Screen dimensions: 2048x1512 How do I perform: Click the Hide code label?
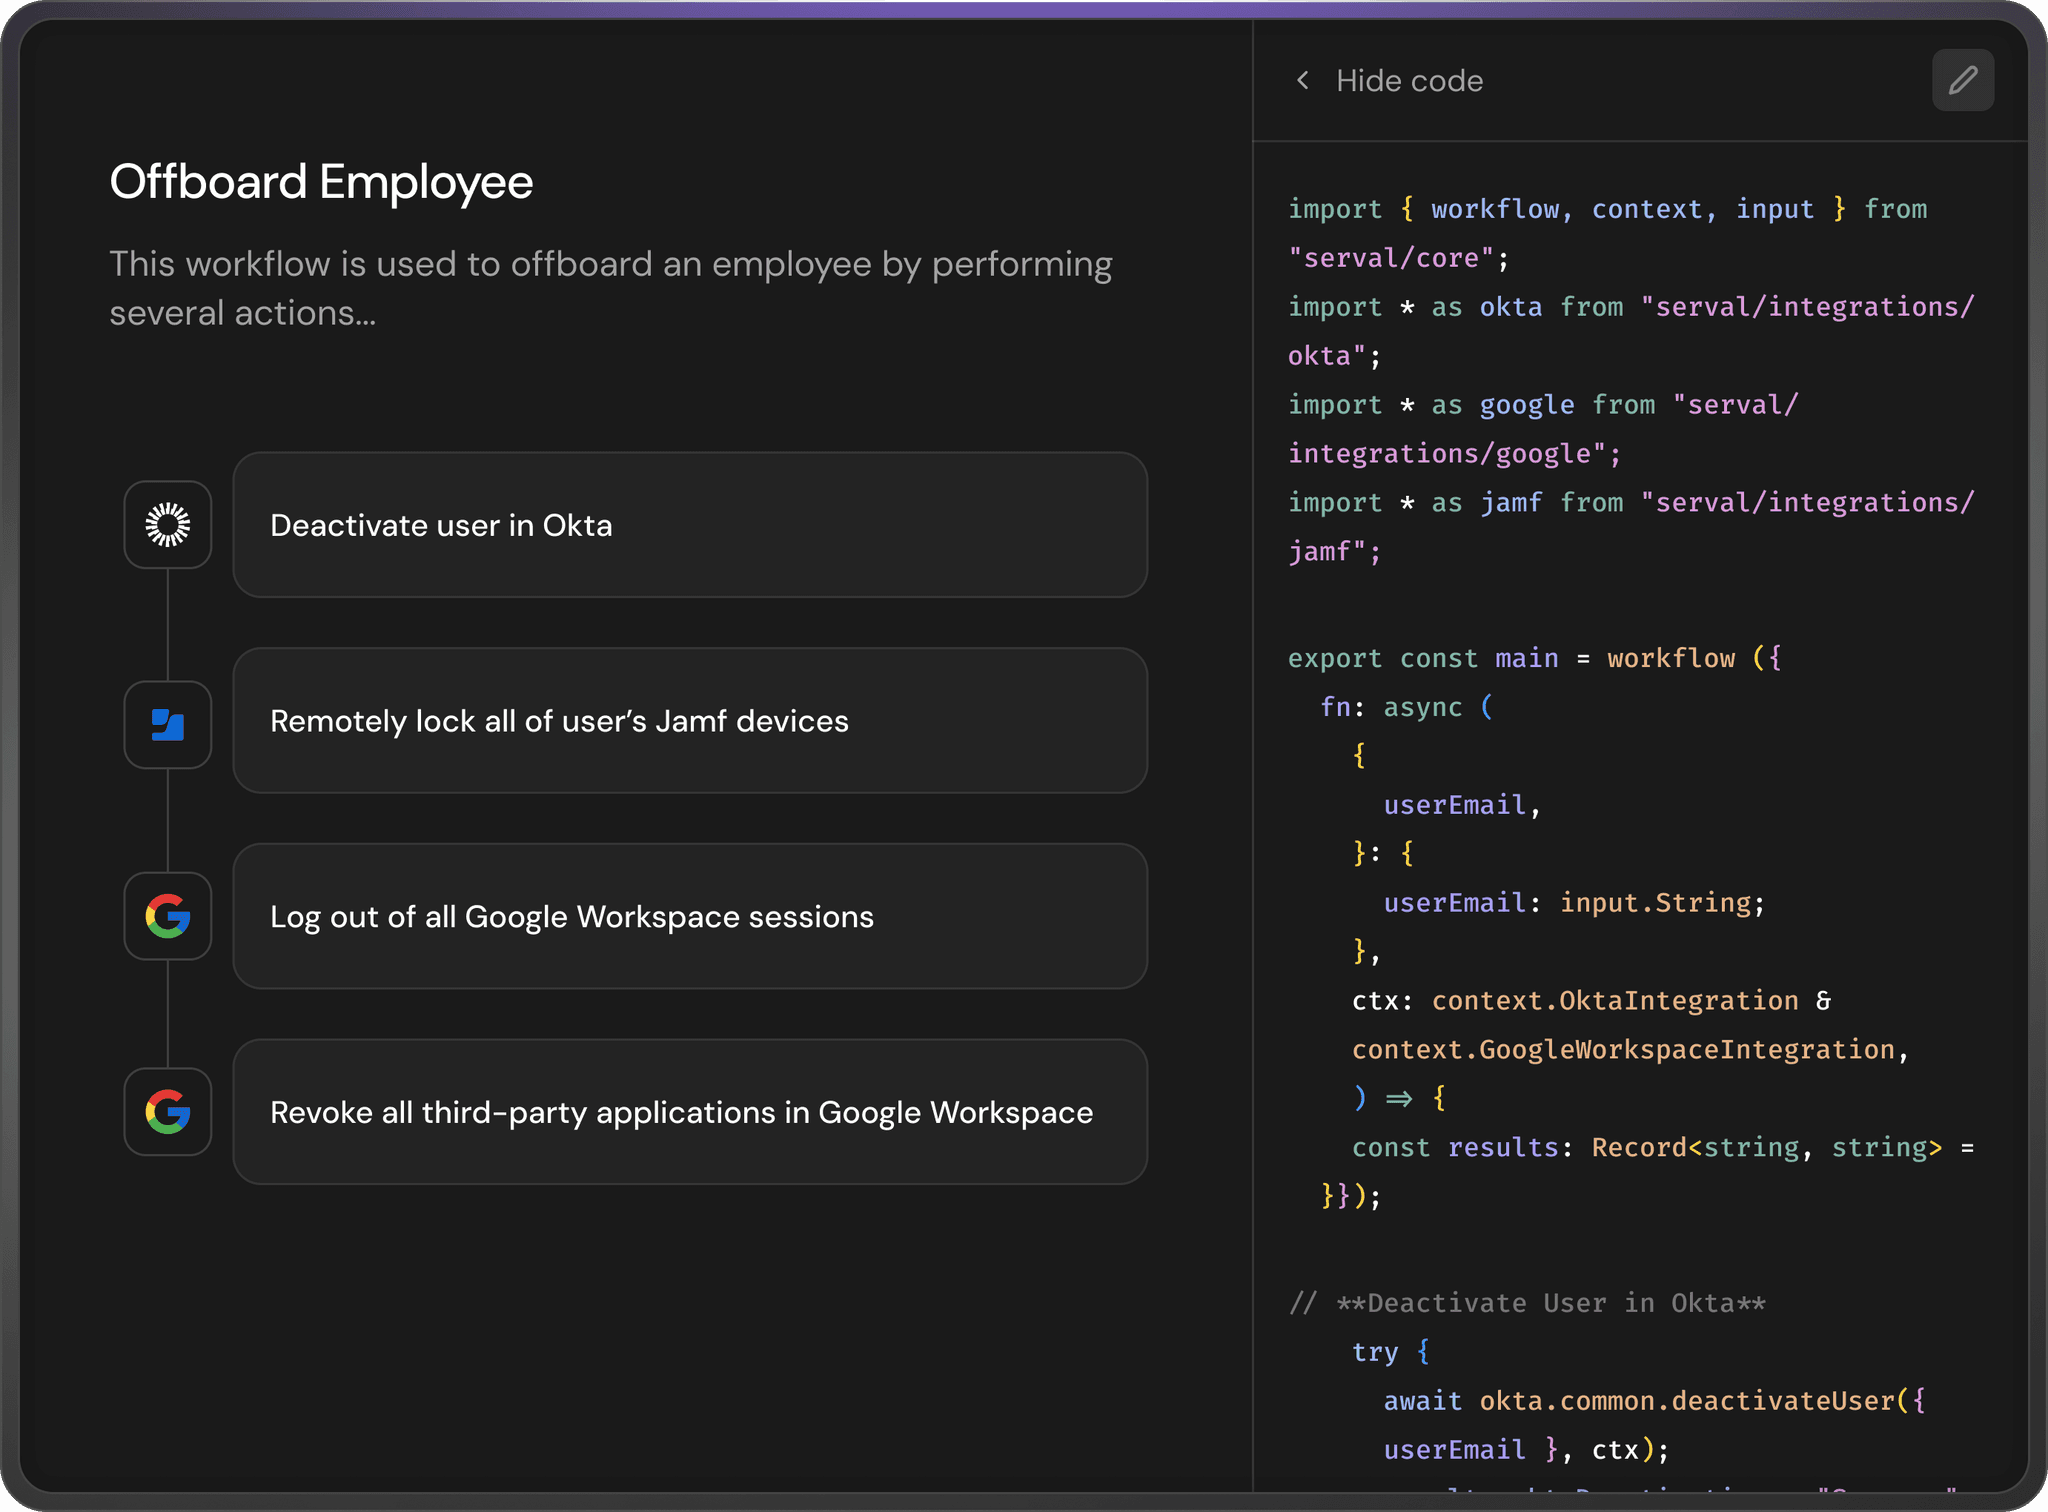(x=1409, y=81)
